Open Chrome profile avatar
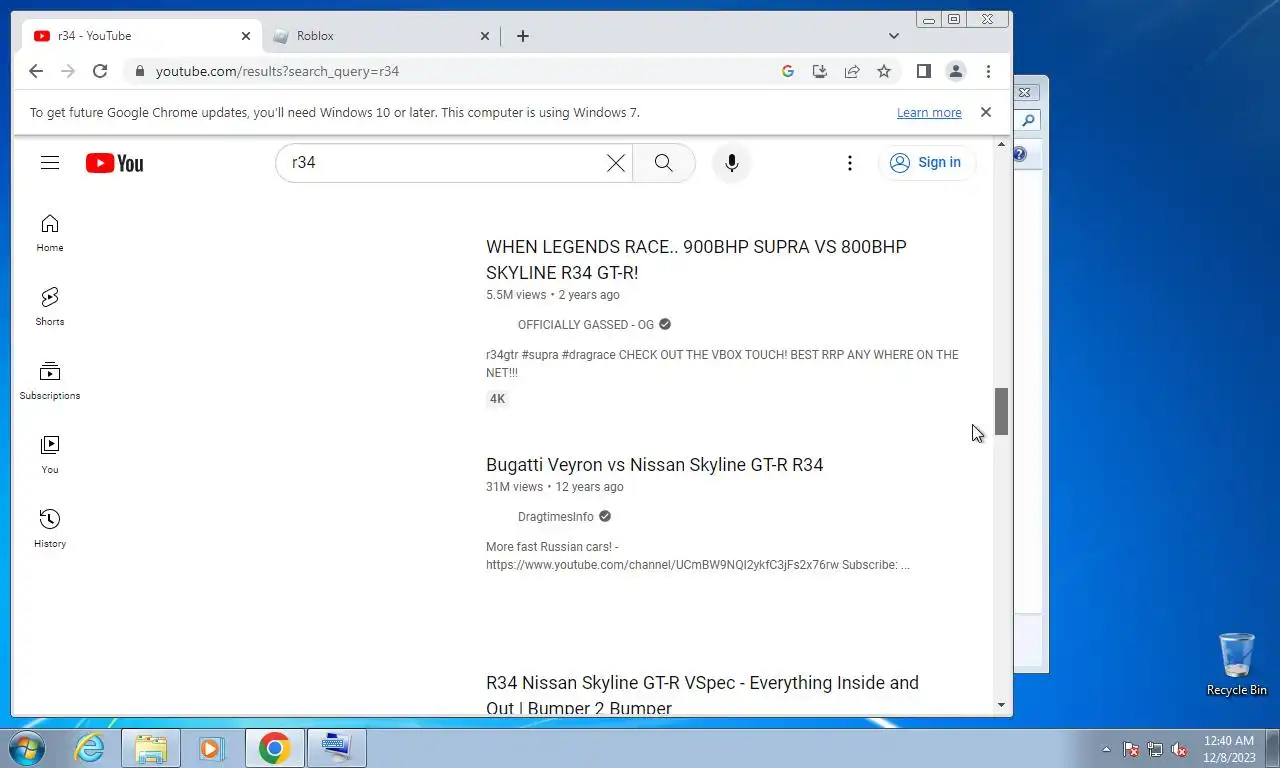 pyautogui.click(x=956, y=71)
